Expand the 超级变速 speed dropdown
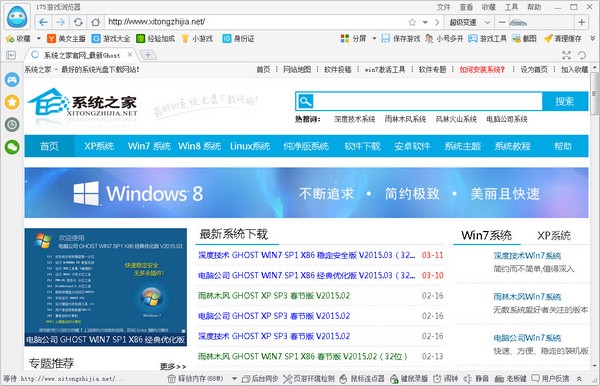 [487, 22]
